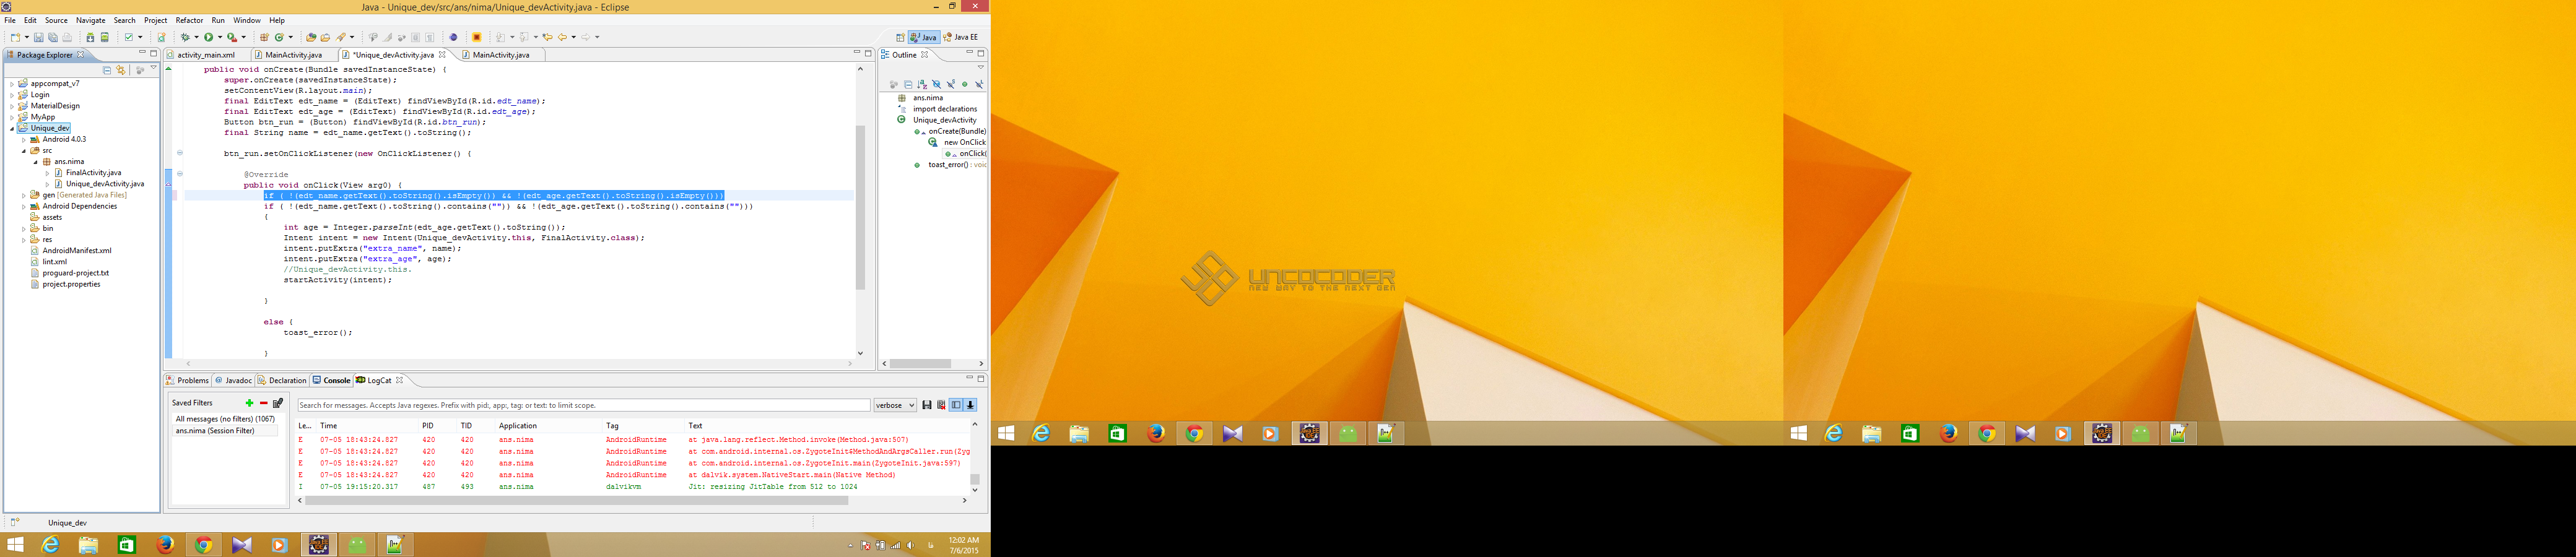Expand the appcompat_v7 project node

[12, 84]
